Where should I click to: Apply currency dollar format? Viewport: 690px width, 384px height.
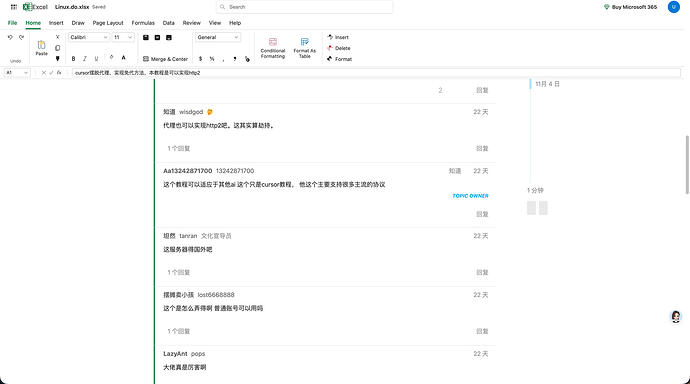[x=201, y=59]
